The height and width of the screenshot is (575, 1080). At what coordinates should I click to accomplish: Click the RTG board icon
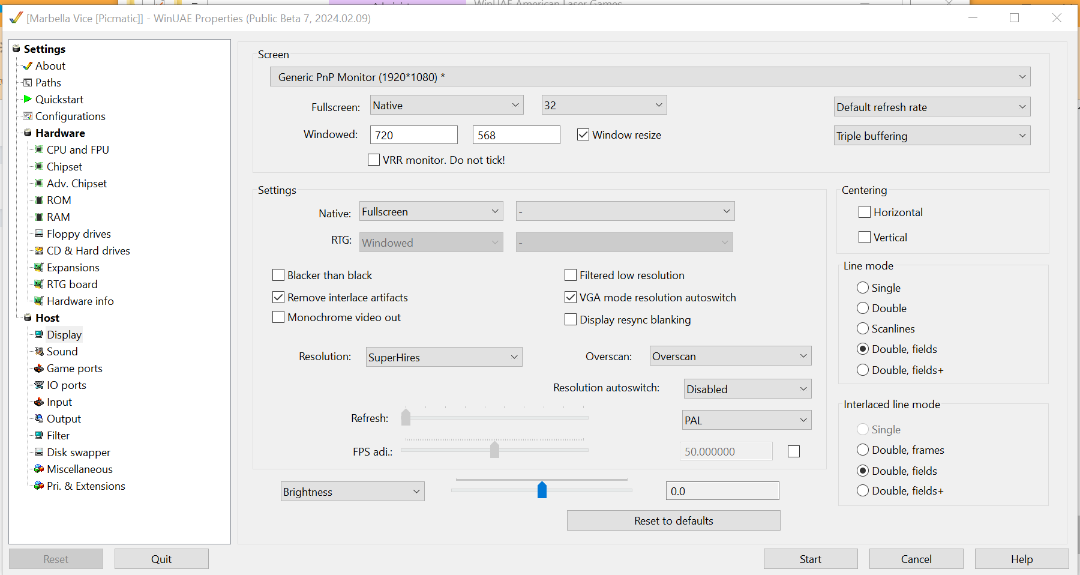pyautogui.click(x=39, y=284)
